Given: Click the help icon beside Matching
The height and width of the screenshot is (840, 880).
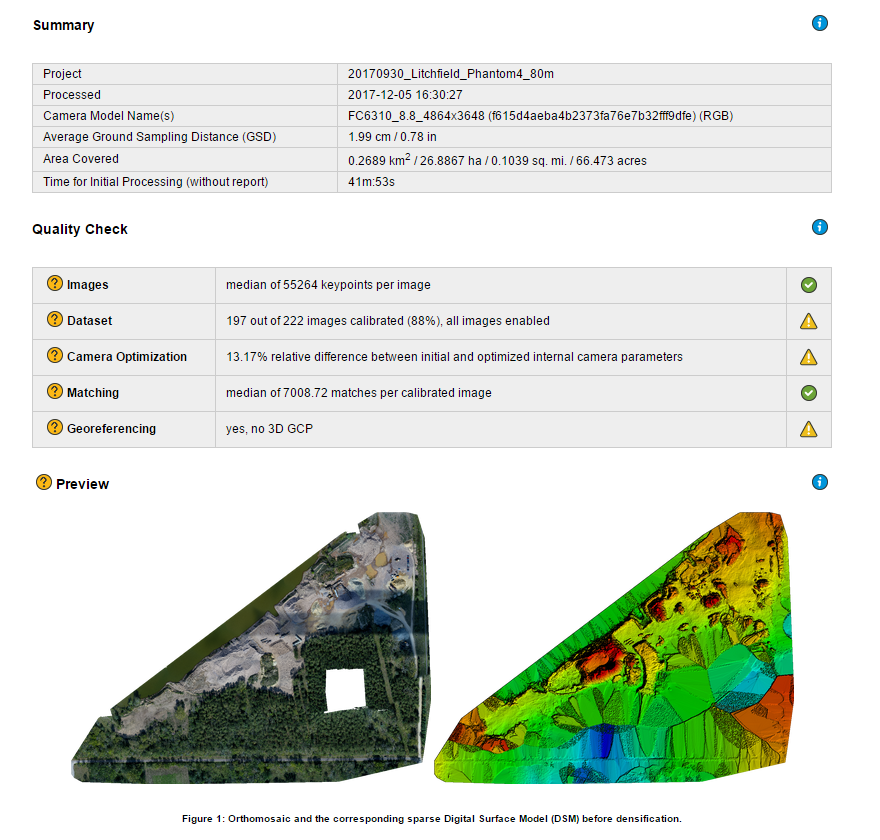Looking at the screenshot, I should pyautogui.click(x=54, y=391).
